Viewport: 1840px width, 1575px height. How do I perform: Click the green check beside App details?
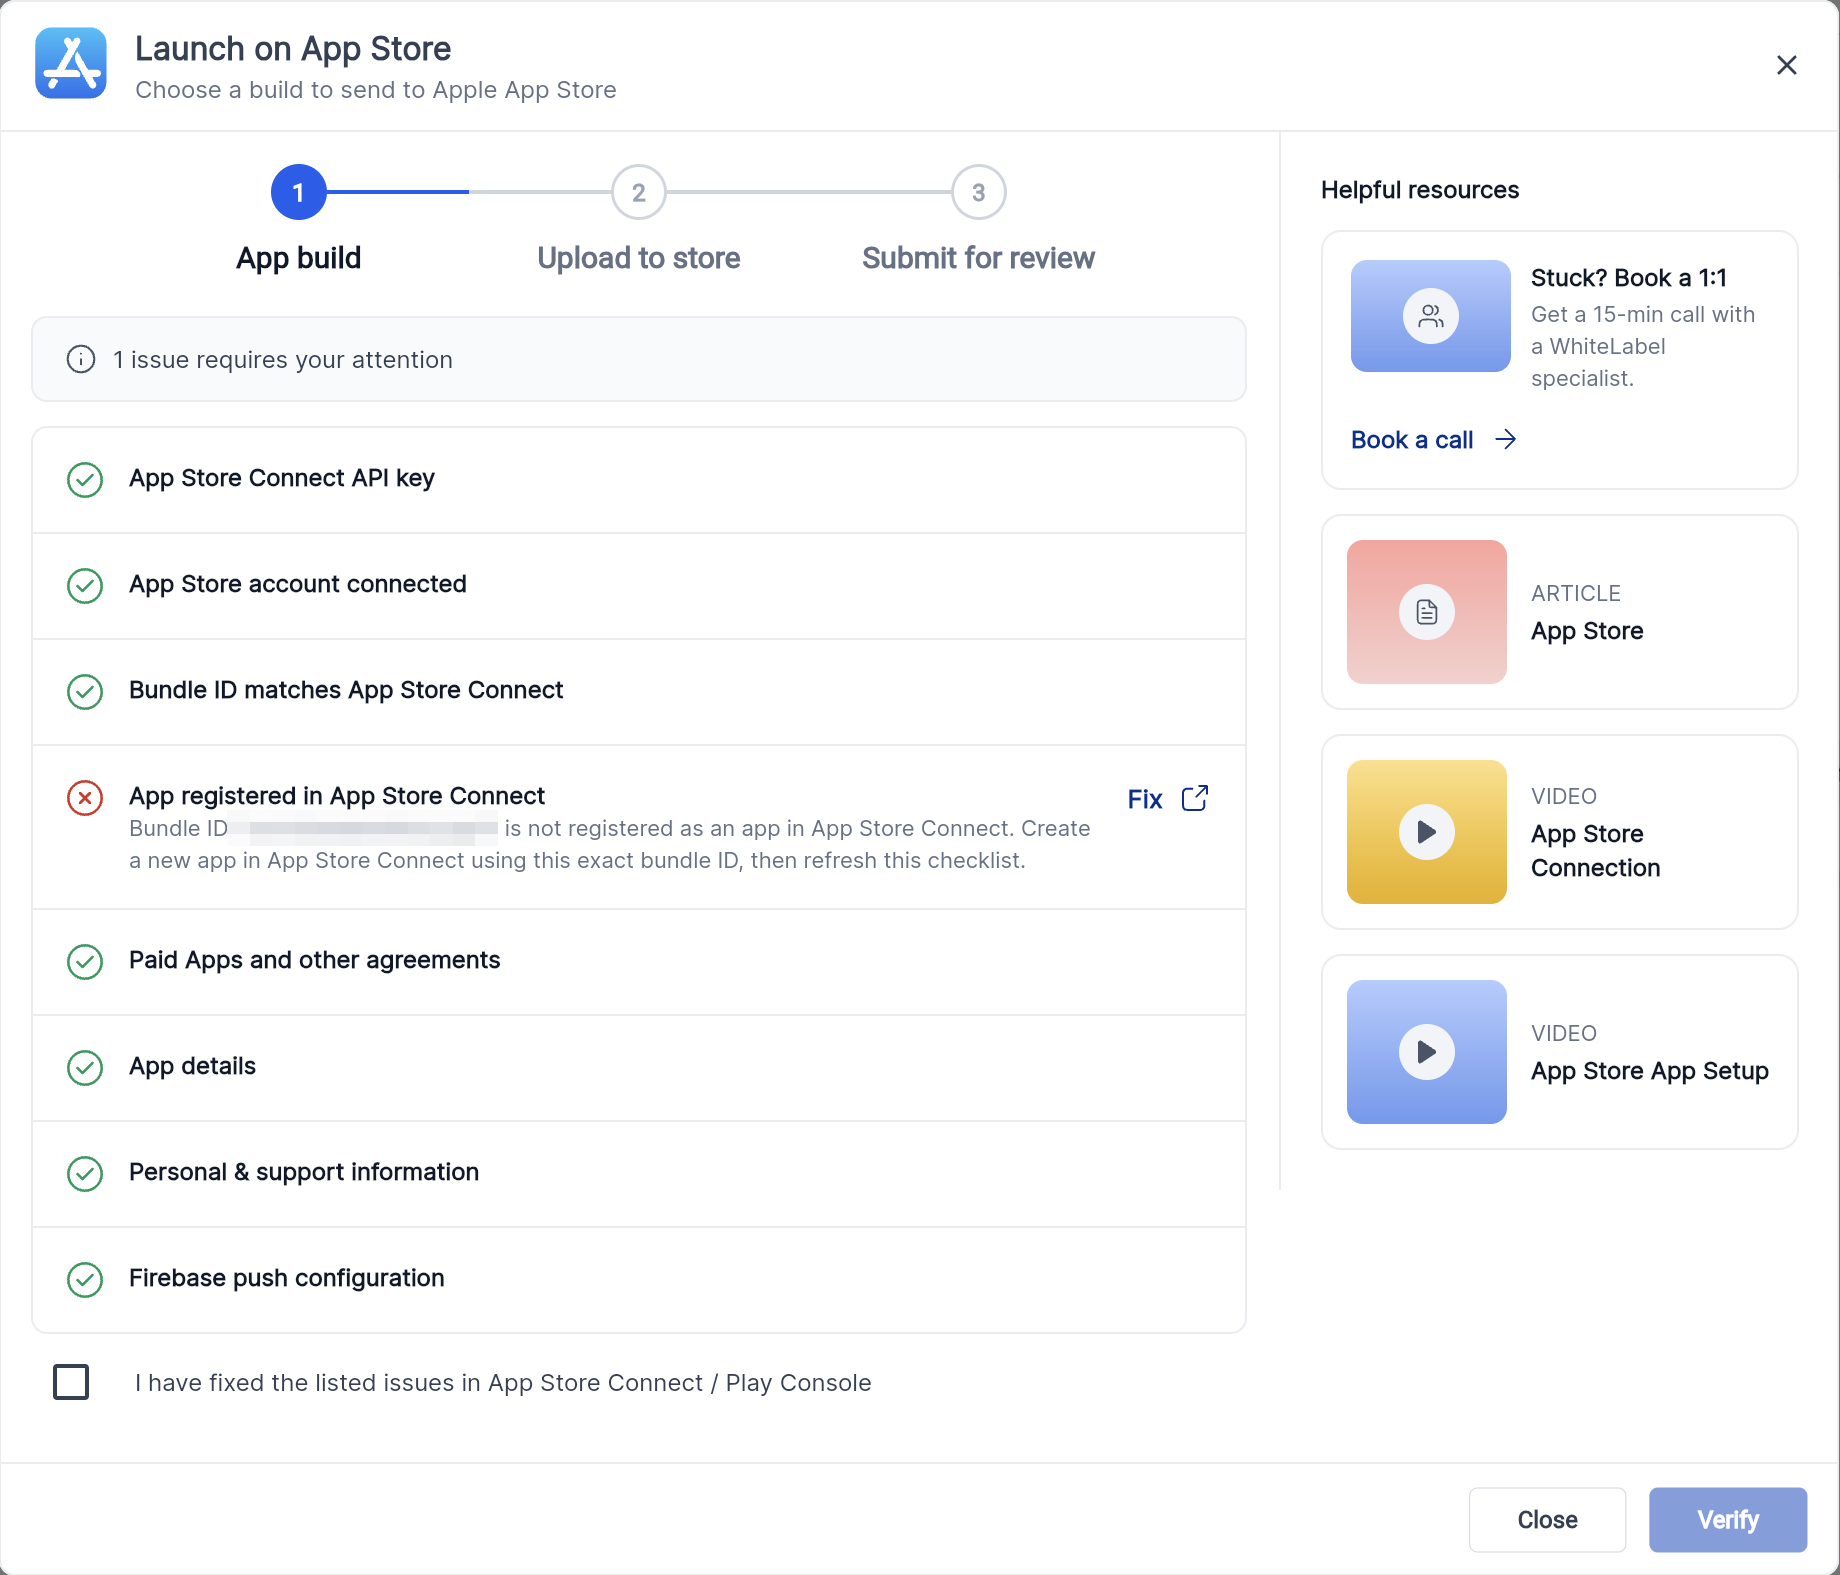[x=85, y=1068]
